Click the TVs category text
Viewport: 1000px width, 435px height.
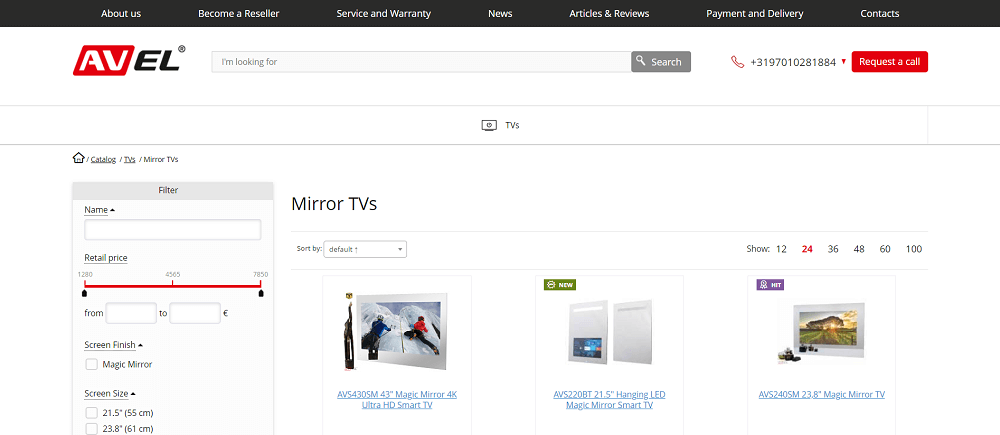(512, 125)
